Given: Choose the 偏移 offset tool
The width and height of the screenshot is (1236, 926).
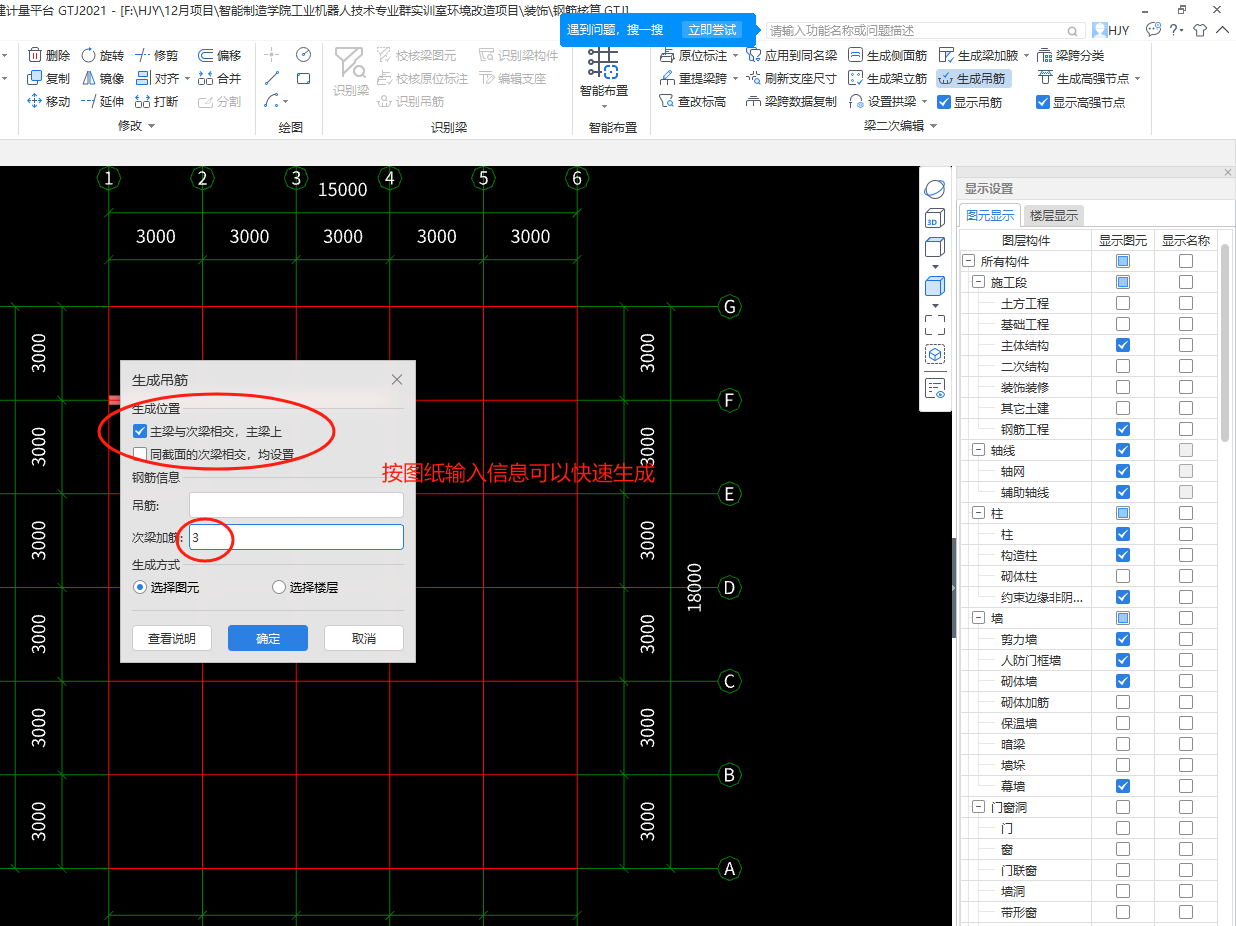Looking at the screenshot, I should pos(220,55).
